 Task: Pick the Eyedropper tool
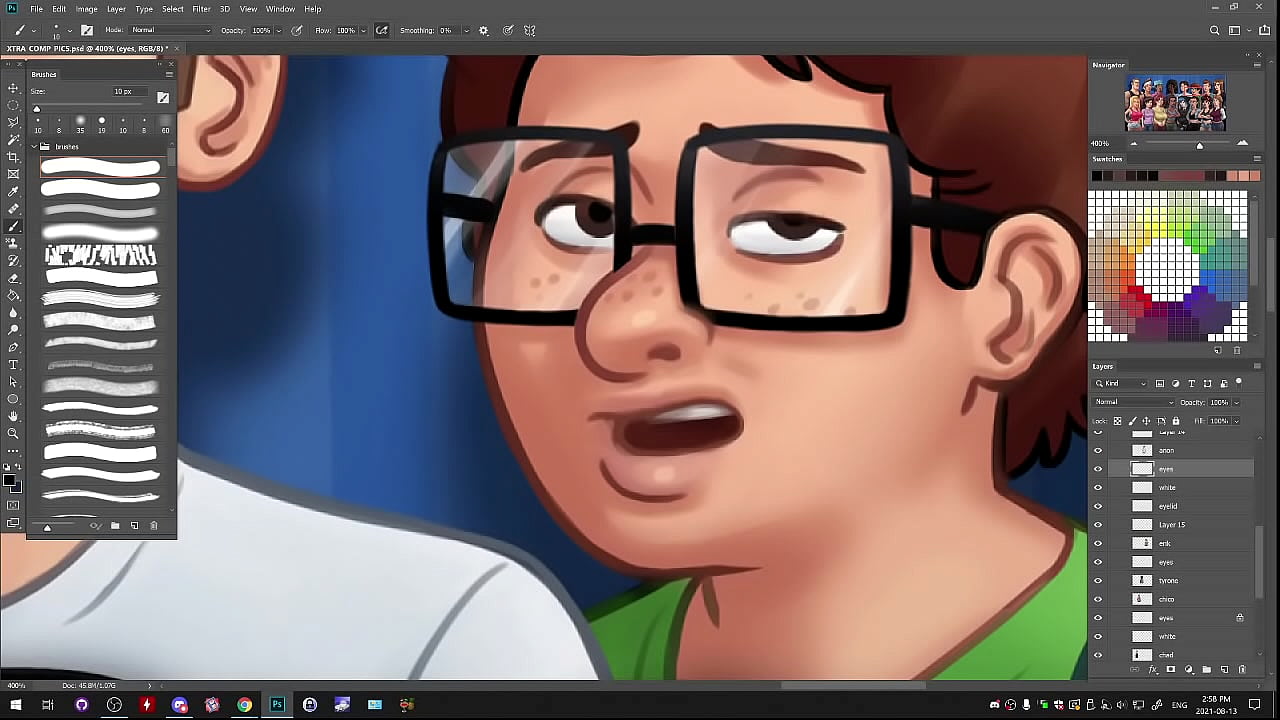click(13, 191)
